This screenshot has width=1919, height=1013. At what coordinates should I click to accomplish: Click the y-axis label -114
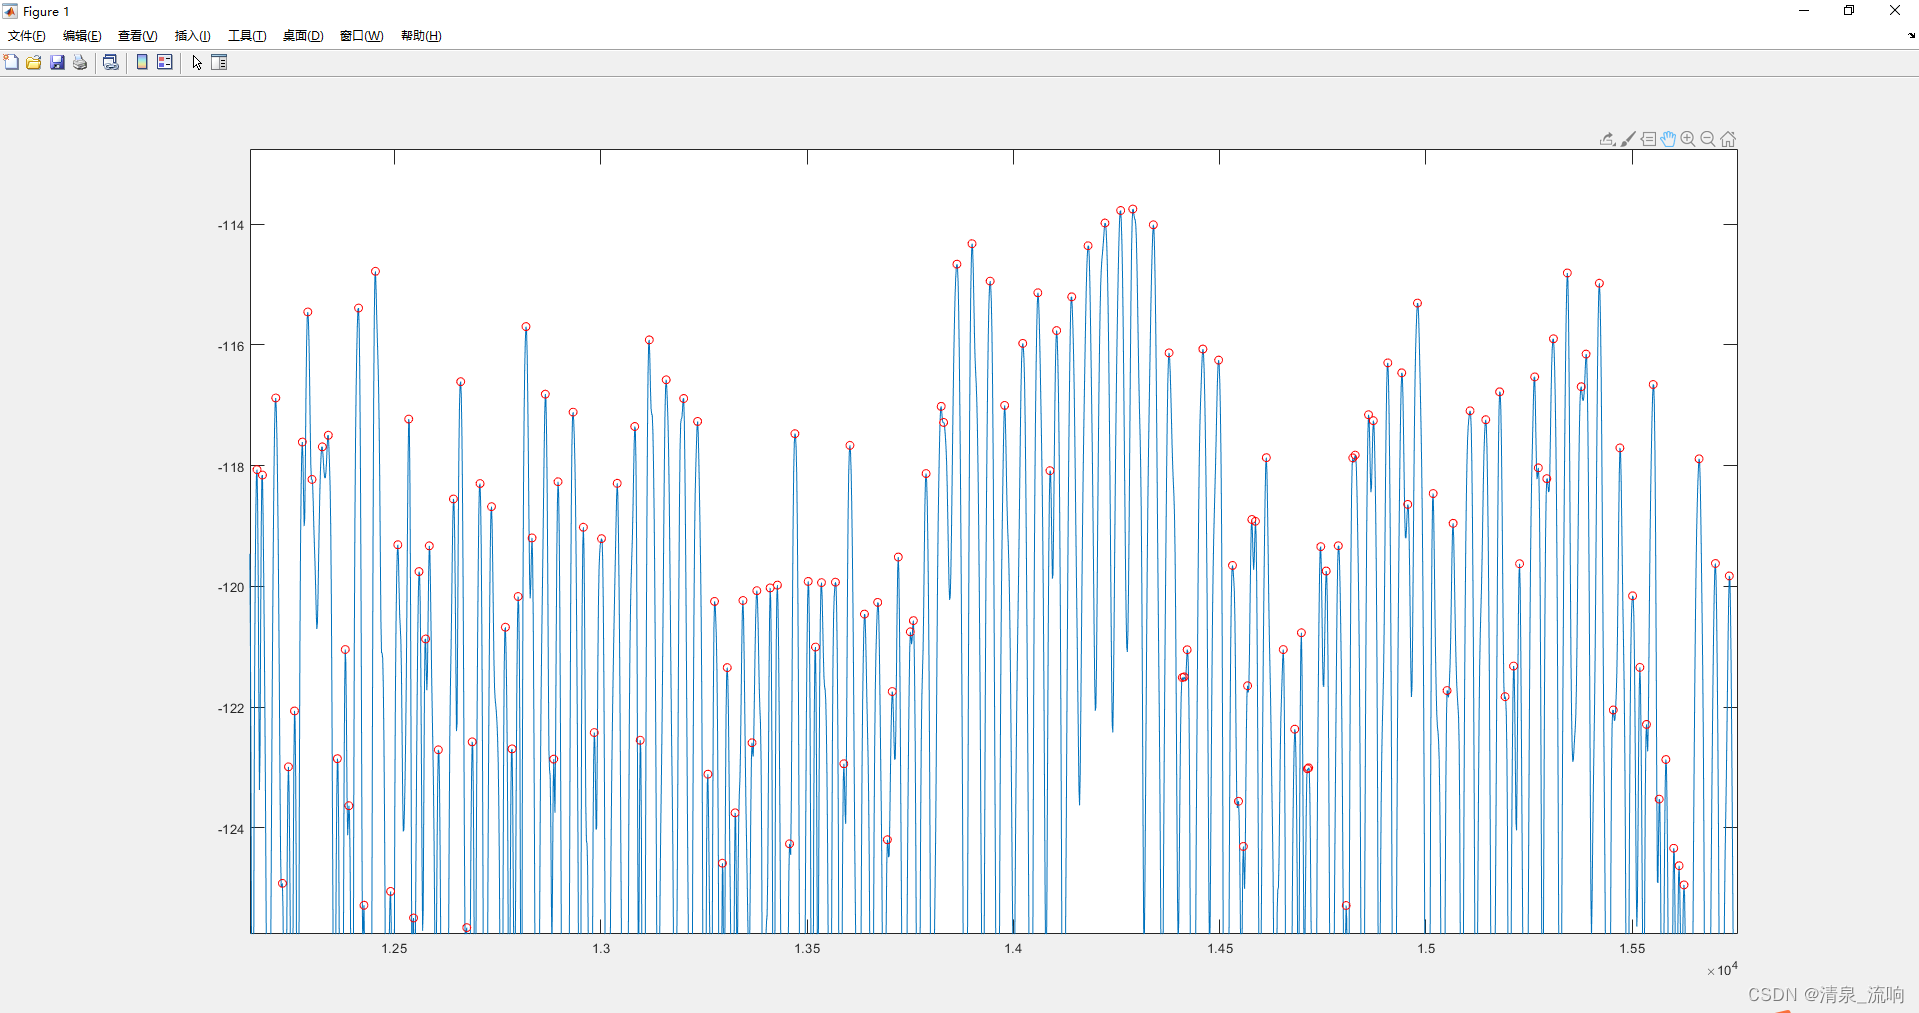point(231,225)
